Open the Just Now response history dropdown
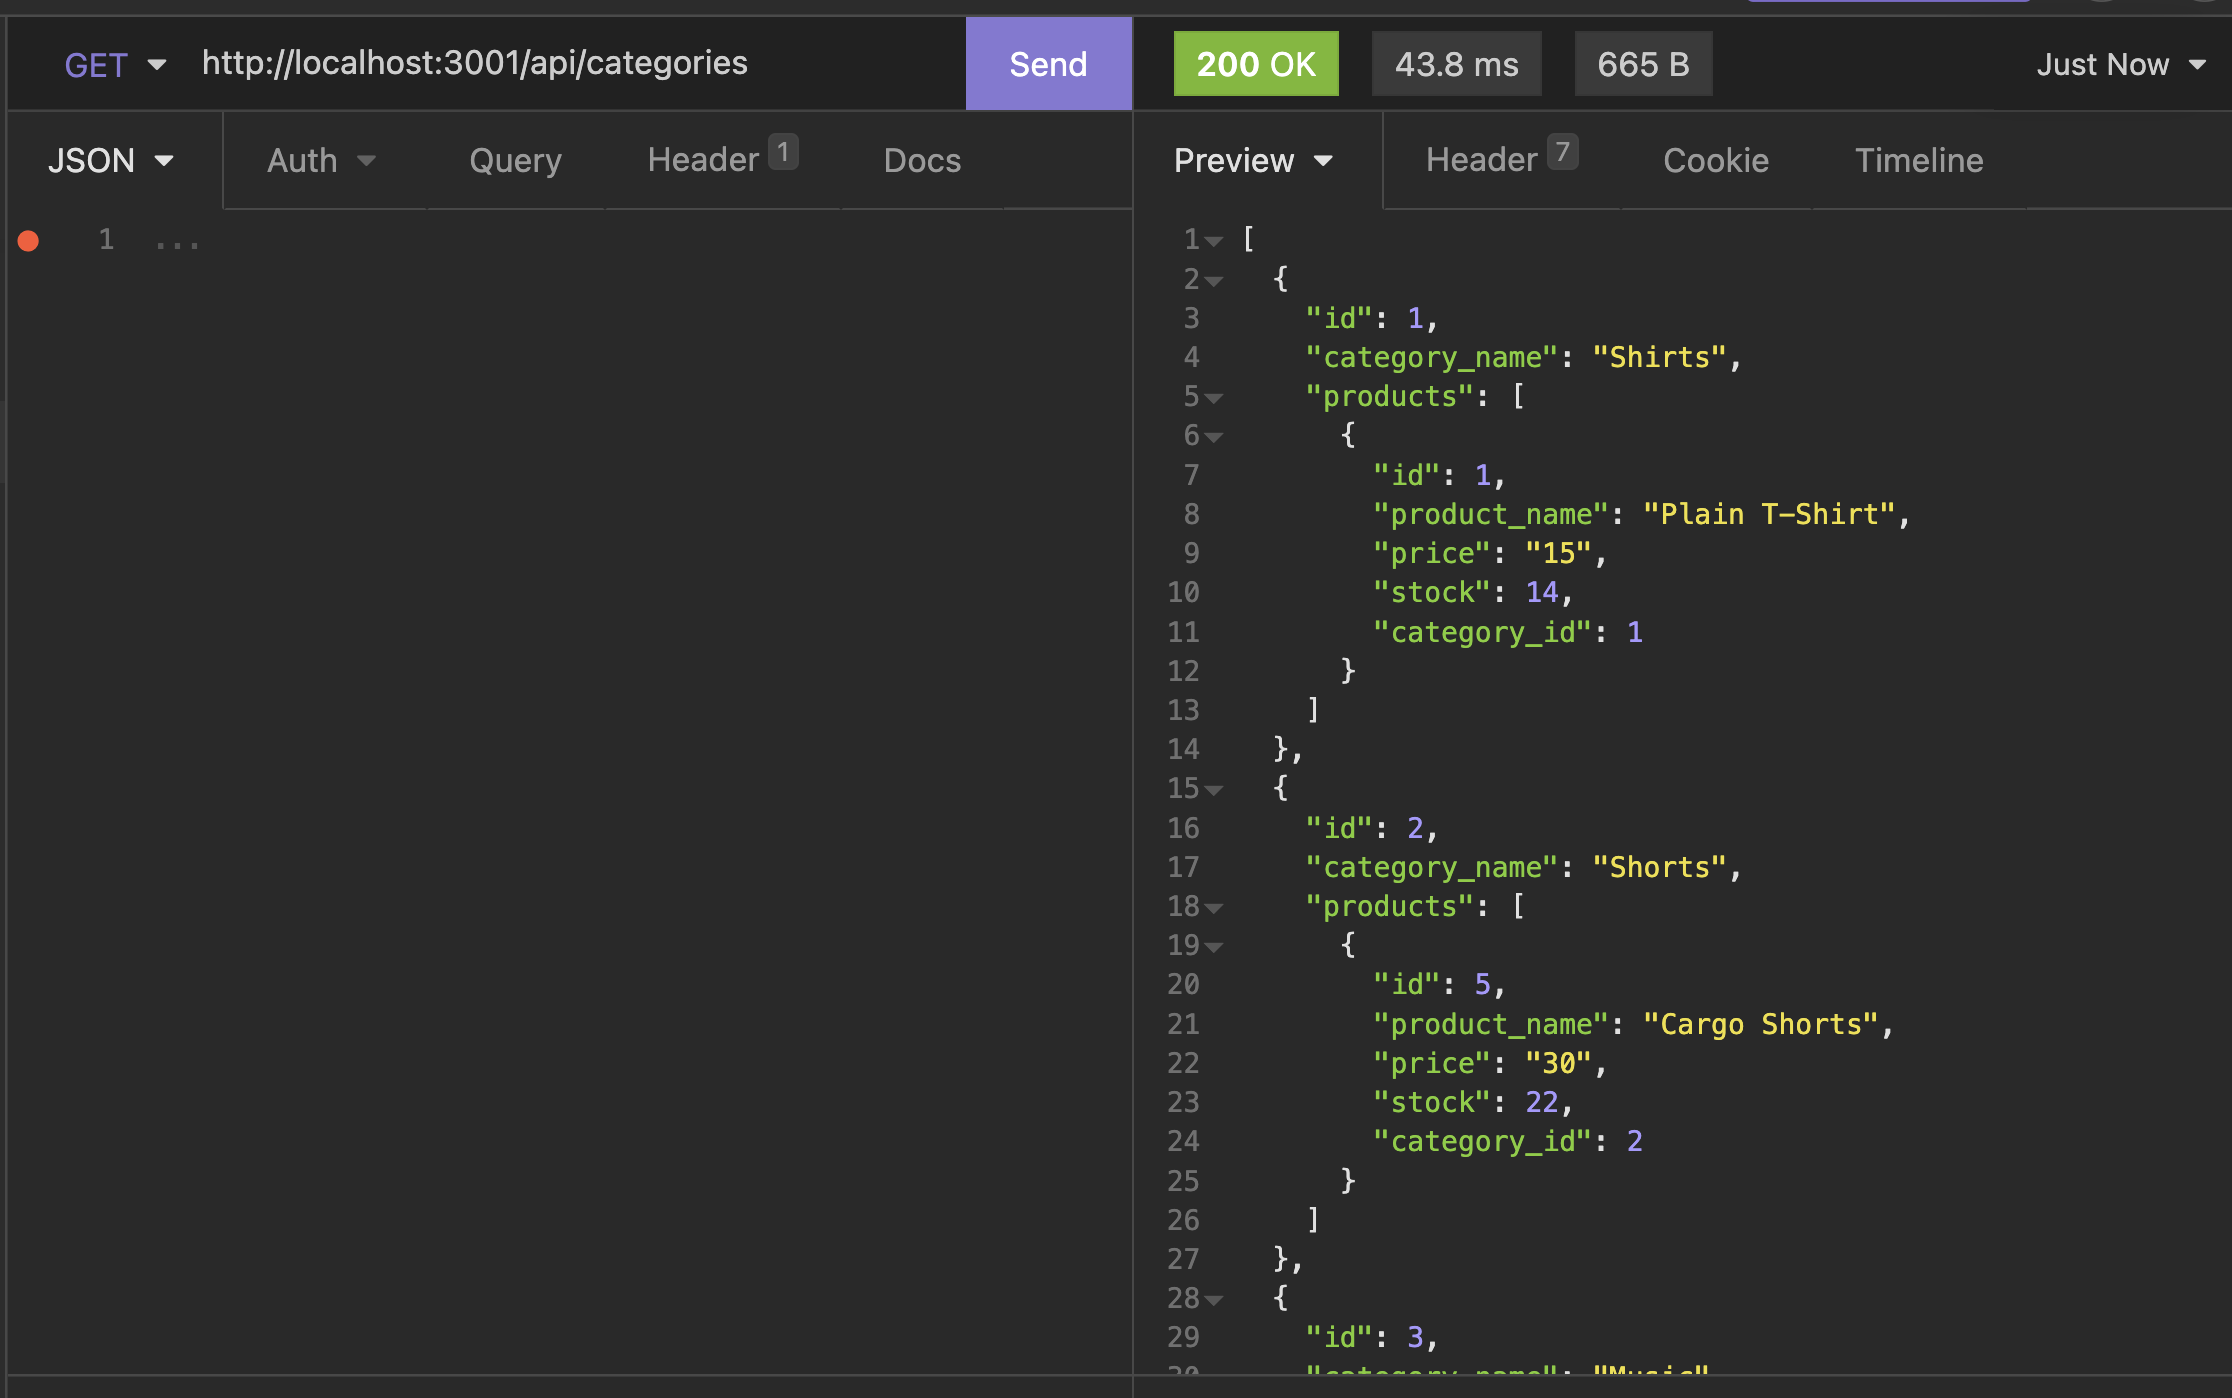The height and width of the screenshot is (1398, 2232). (x=2120, y=63)
